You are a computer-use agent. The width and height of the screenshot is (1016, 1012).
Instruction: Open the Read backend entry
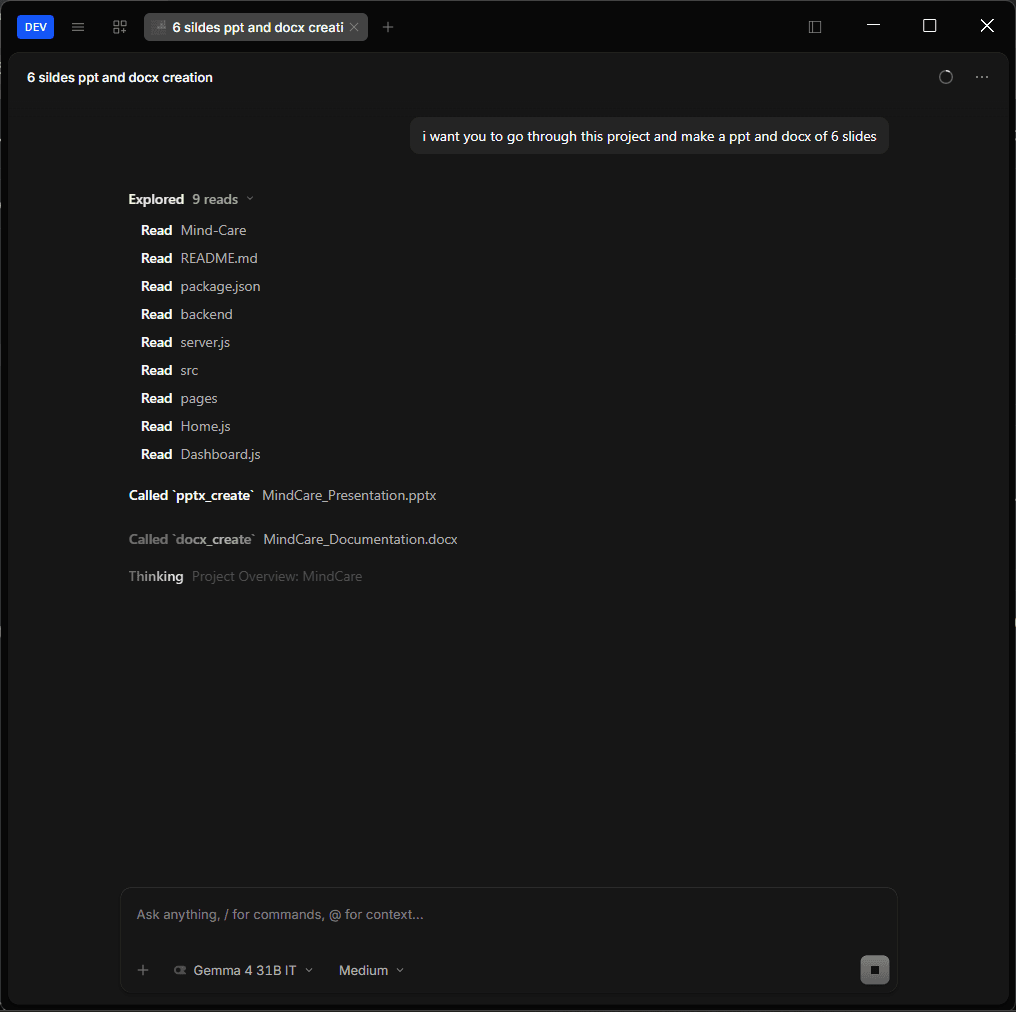pos(187,314)
